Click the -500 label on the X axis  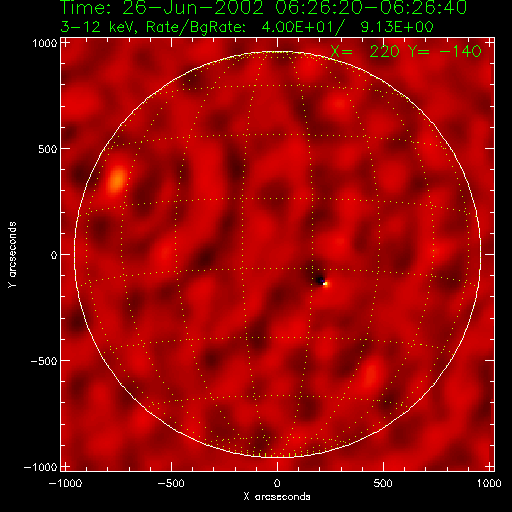171,483
